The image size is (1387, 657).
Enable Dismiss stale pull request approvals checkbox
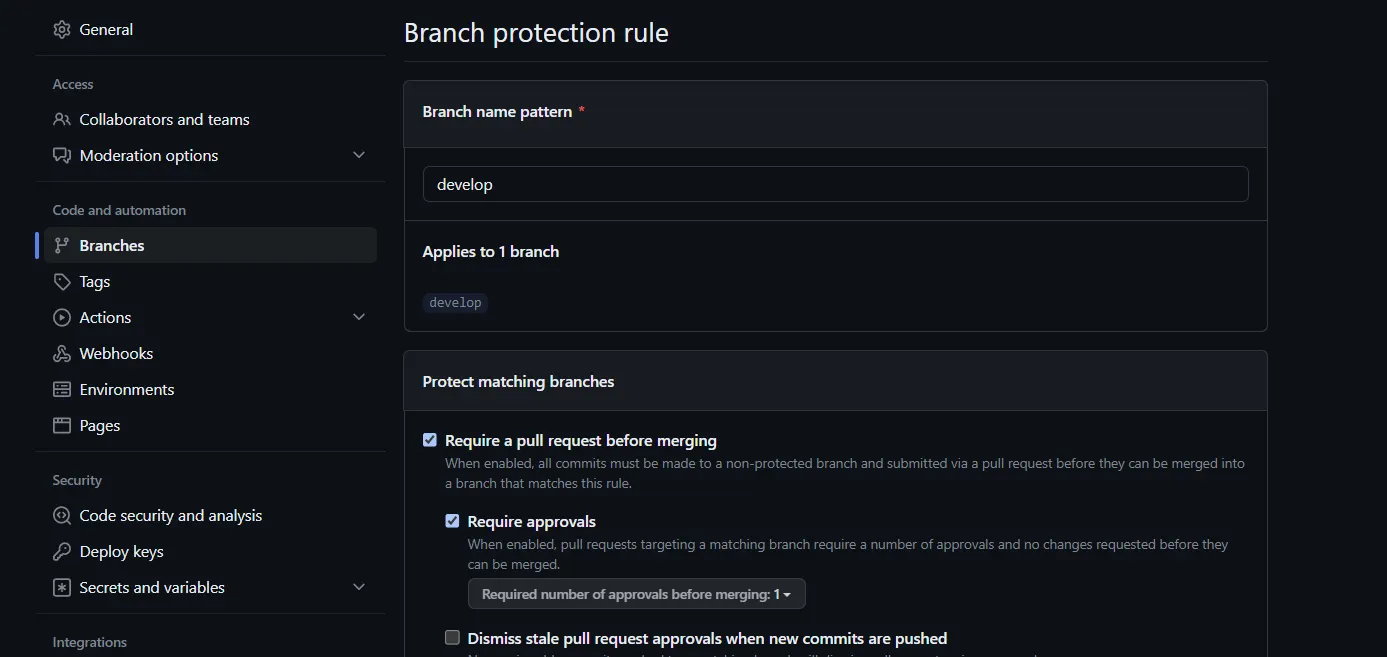click(452, 638)
